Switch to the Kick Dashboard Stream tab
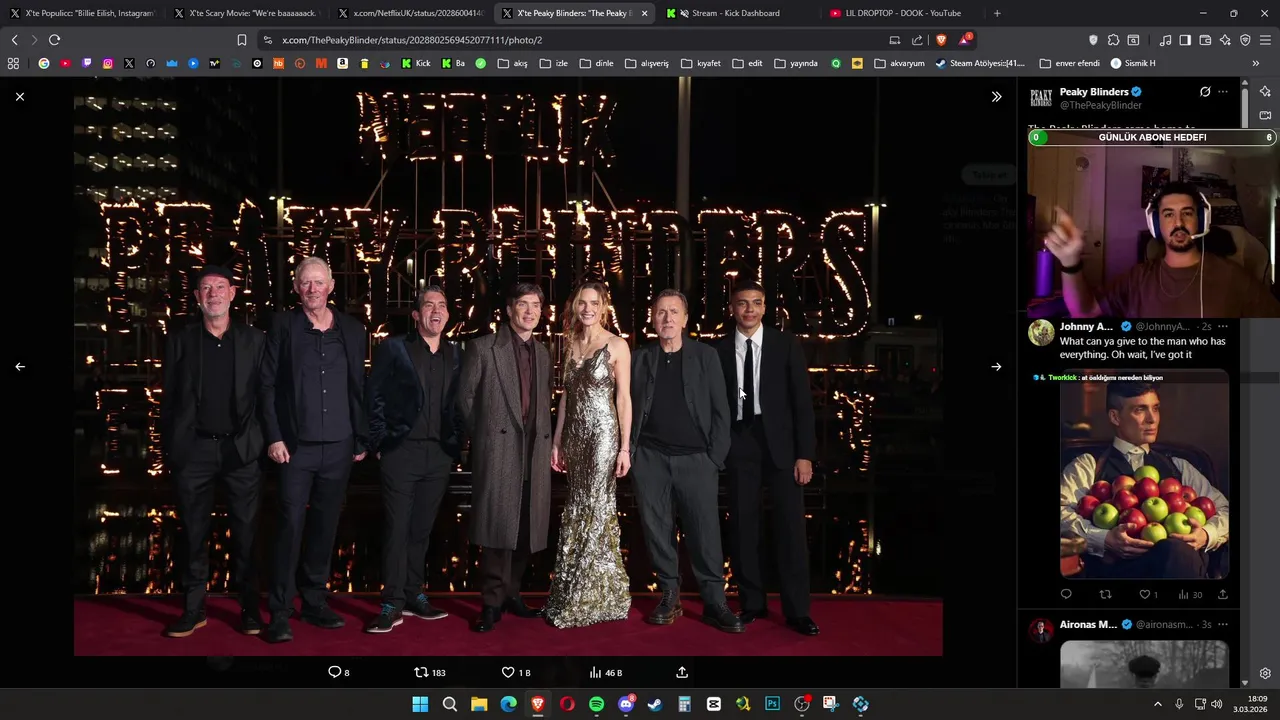Screen dimensions: 1280x720 coord(738,13)
